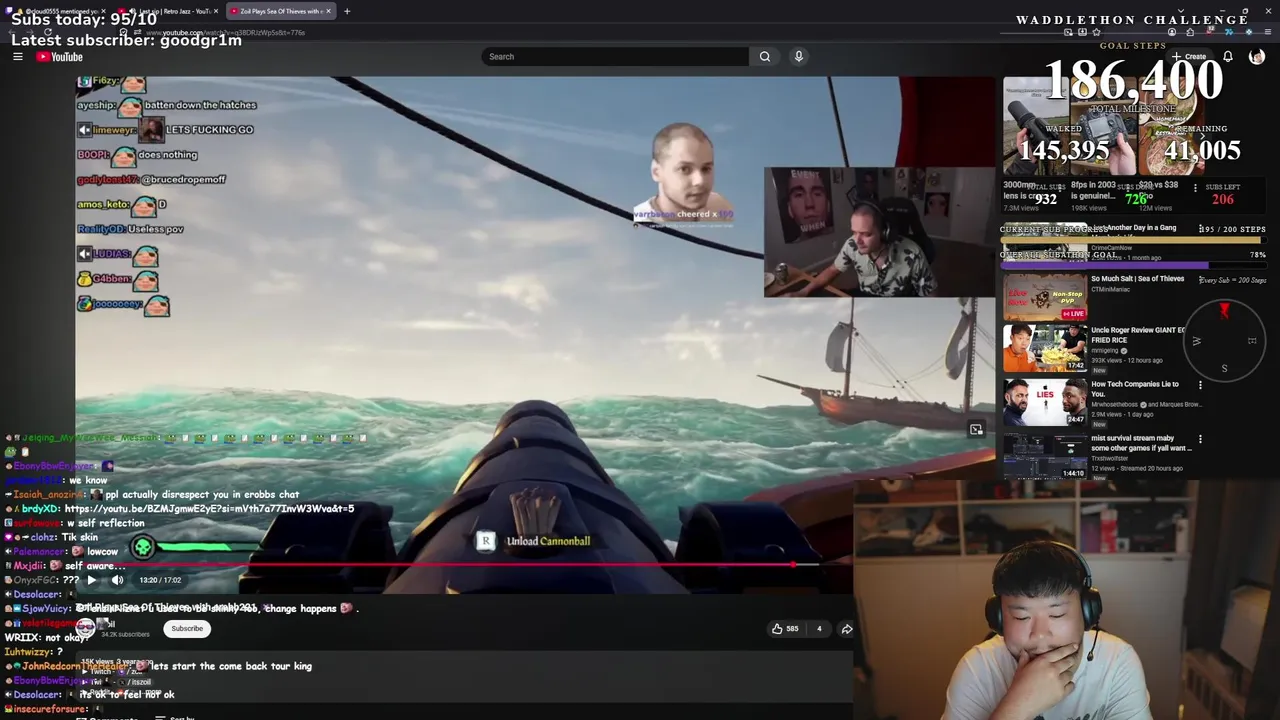The height and width of the screenshot is (720, 1280).
Task: Click the YouTube search field
Action: tap(614, 57)
